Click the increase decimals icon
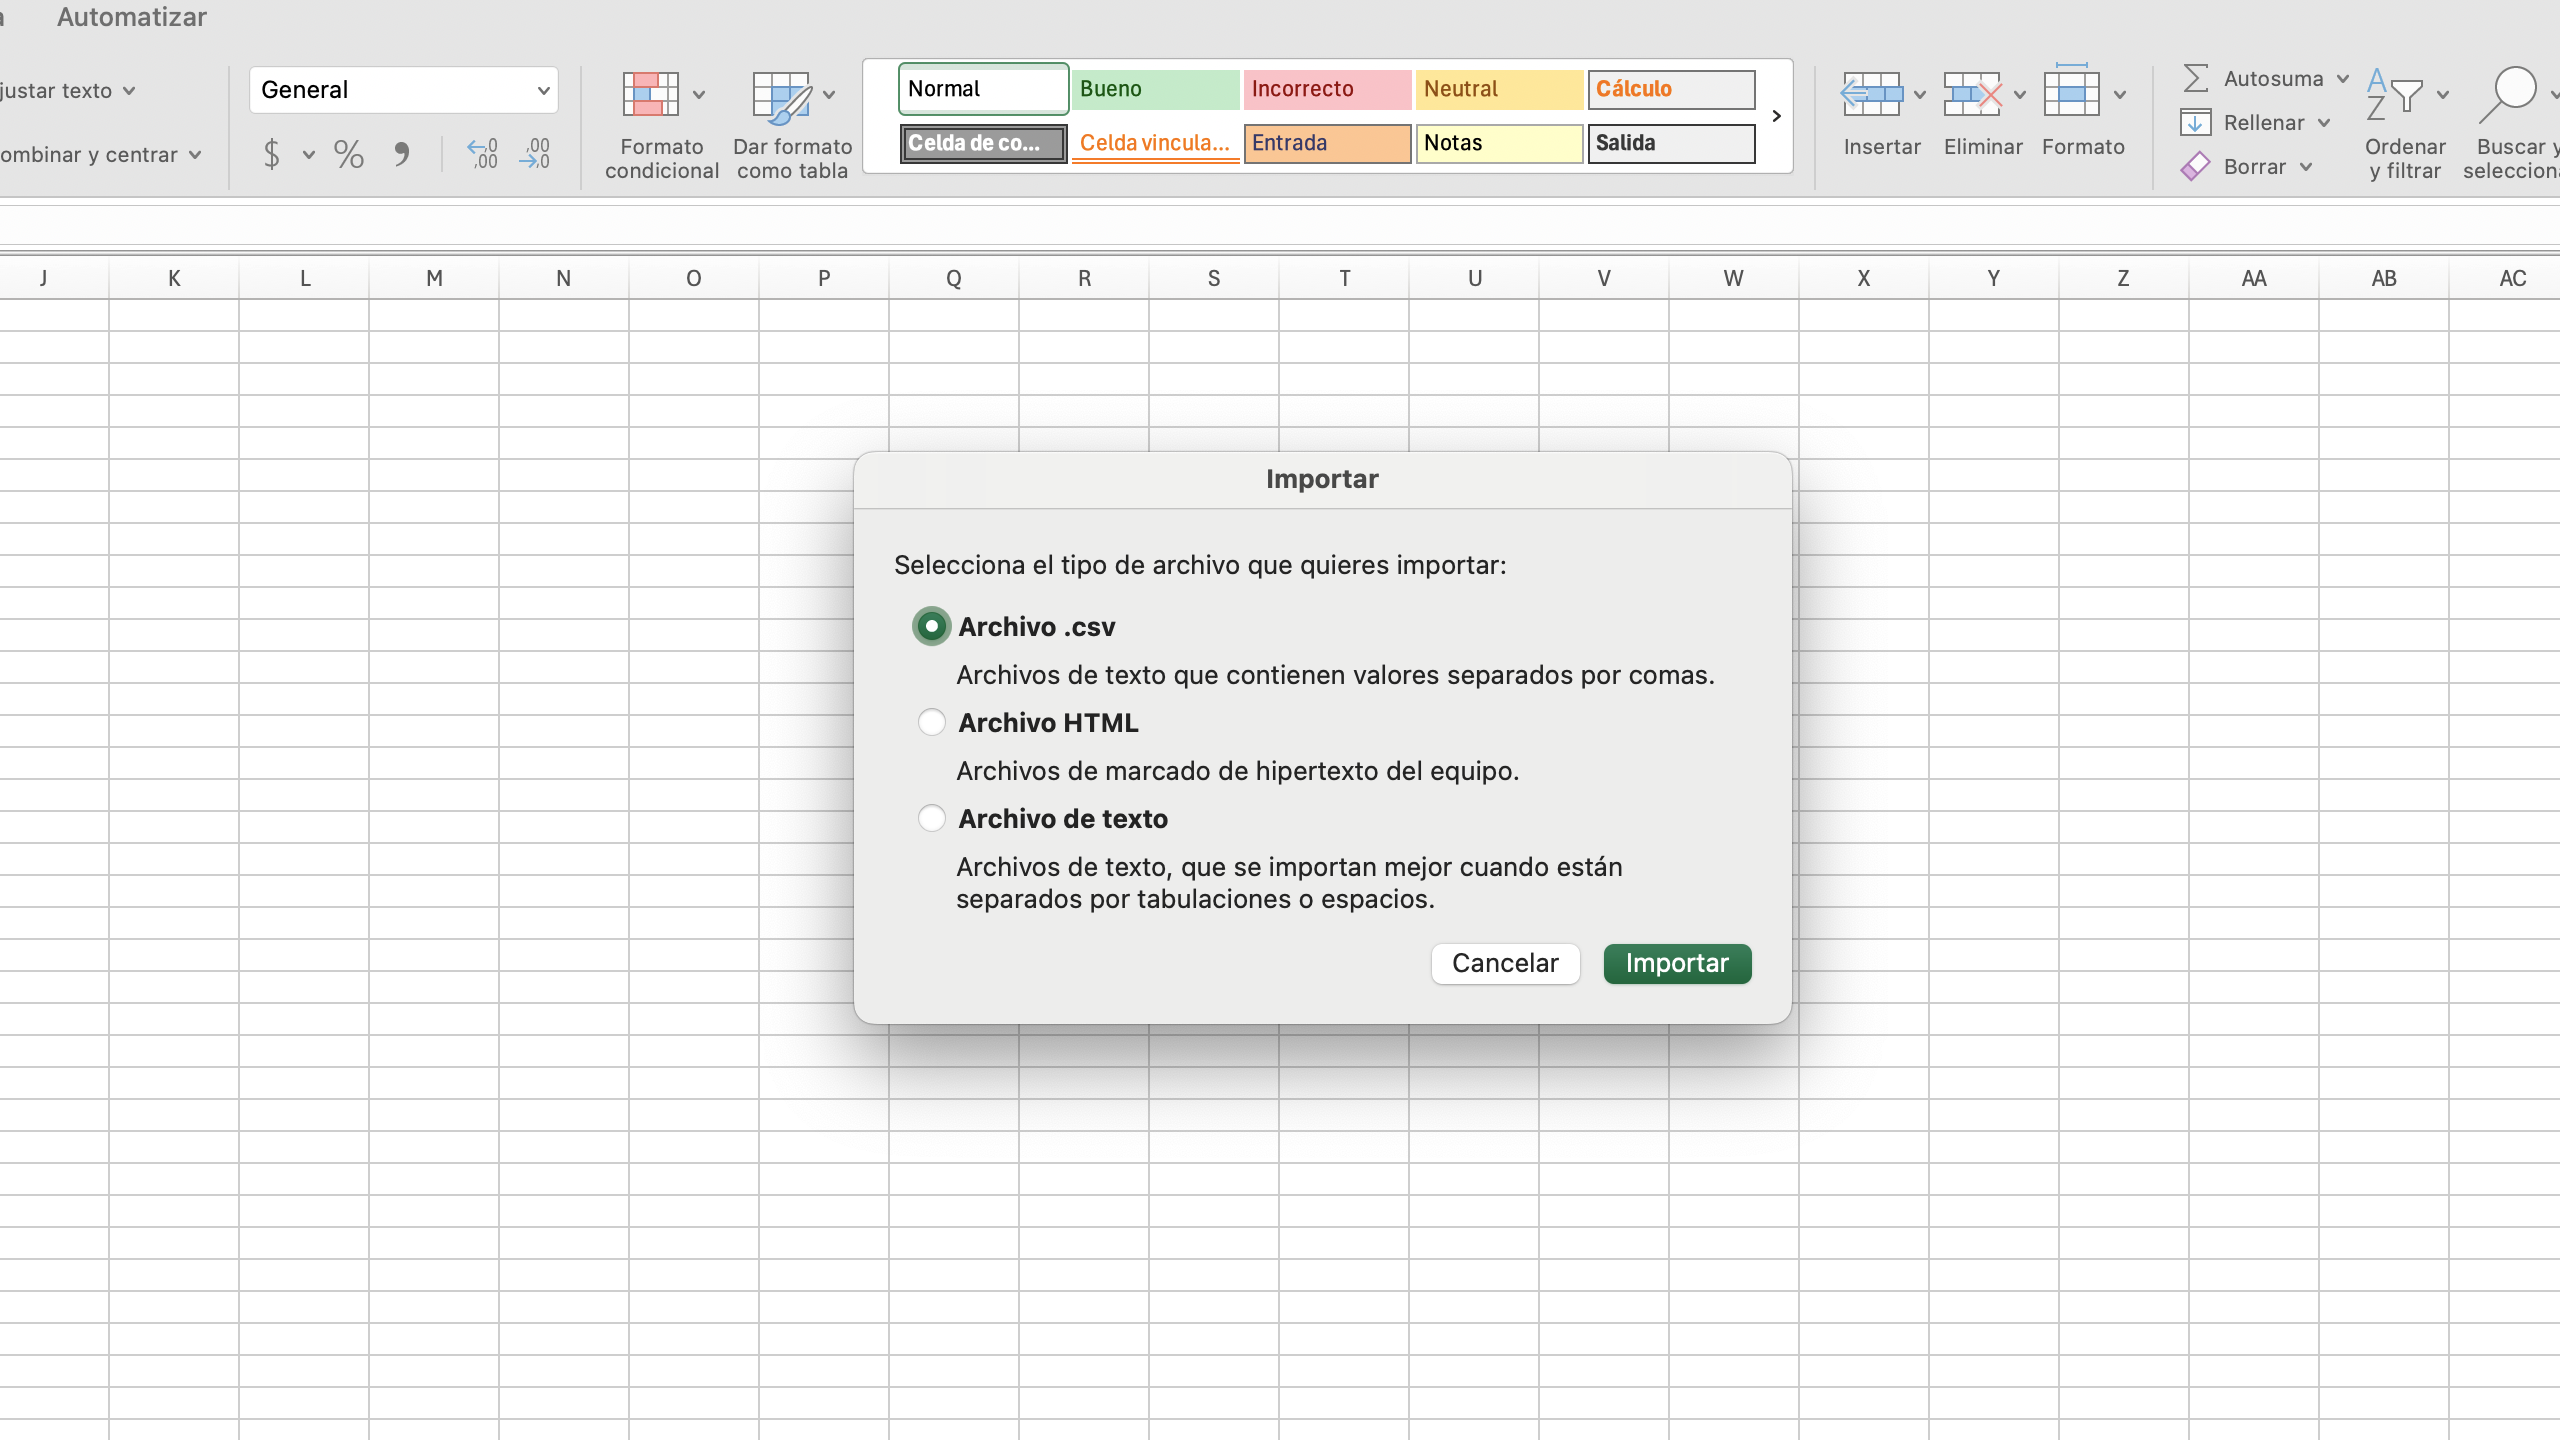 pos(482,154)
